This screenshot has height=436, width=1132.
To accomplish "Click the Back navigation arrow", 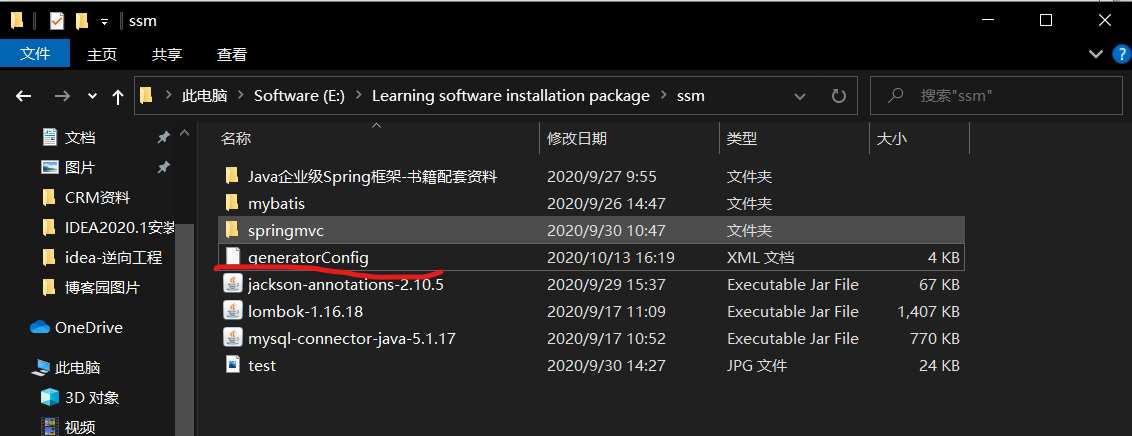I will coord(24,96).
